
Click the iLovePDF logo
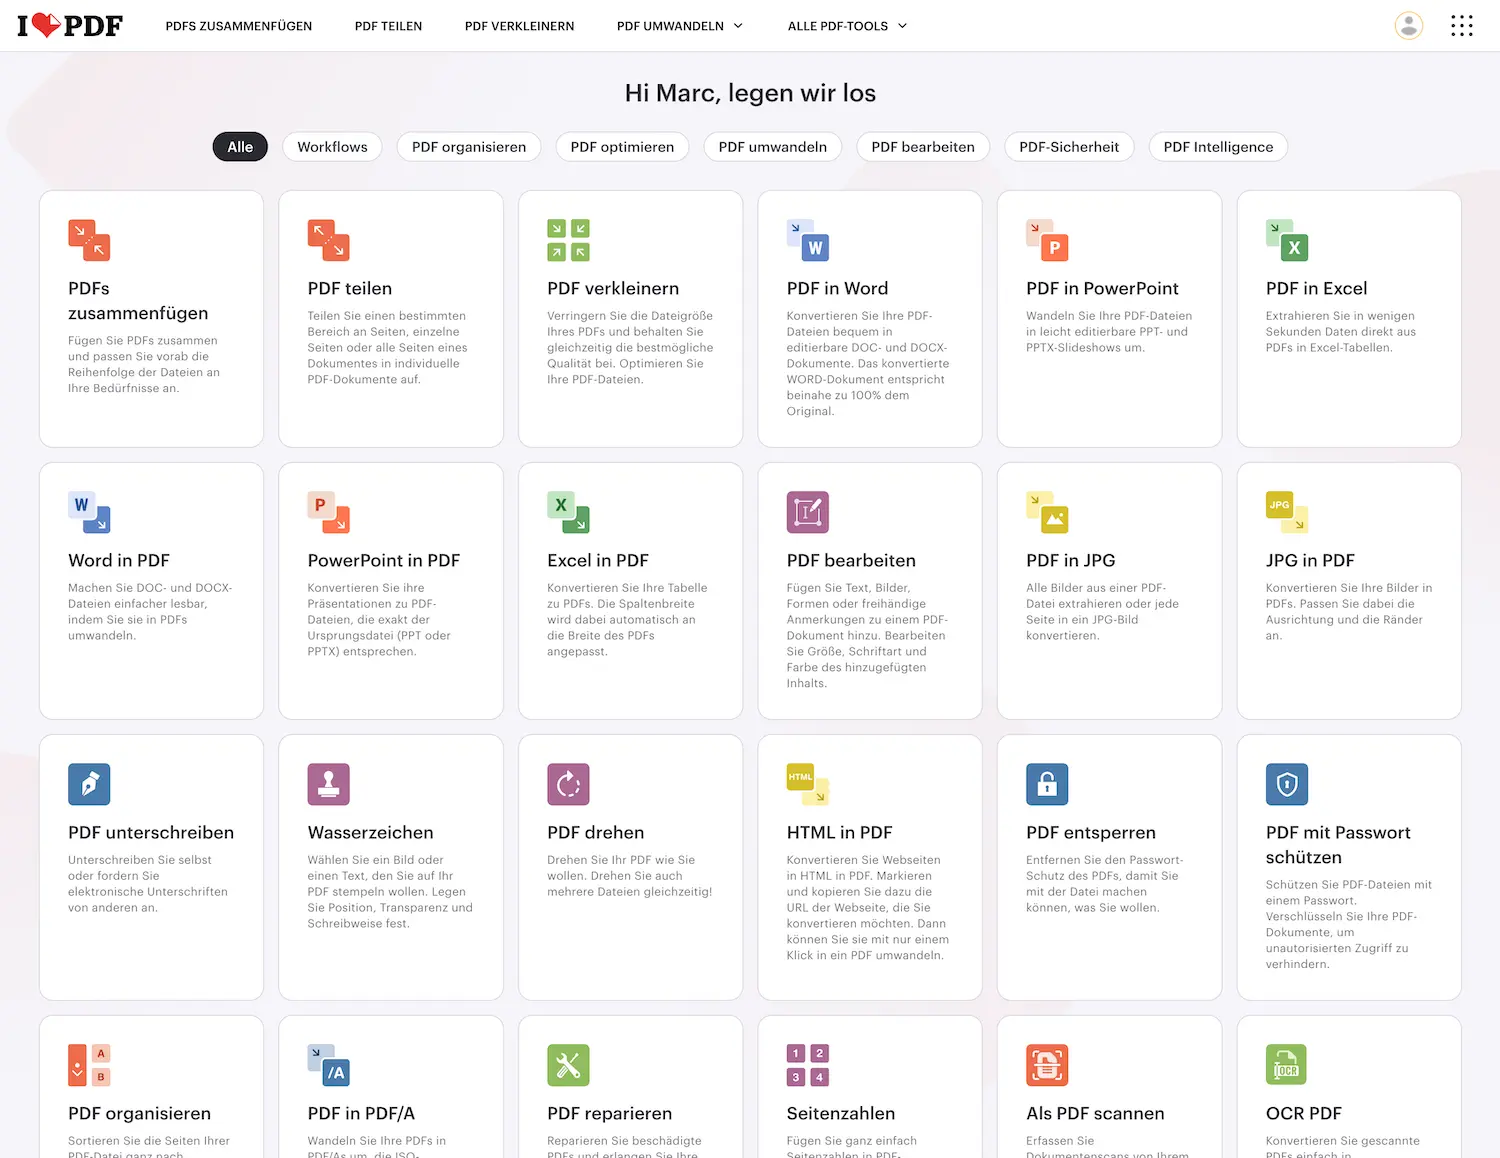[x=70, y=25]
